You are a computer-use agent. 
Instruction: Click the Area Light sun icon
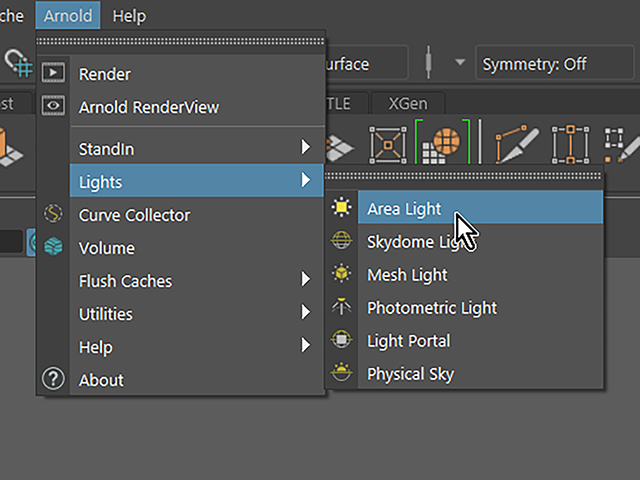coord(341,207)
